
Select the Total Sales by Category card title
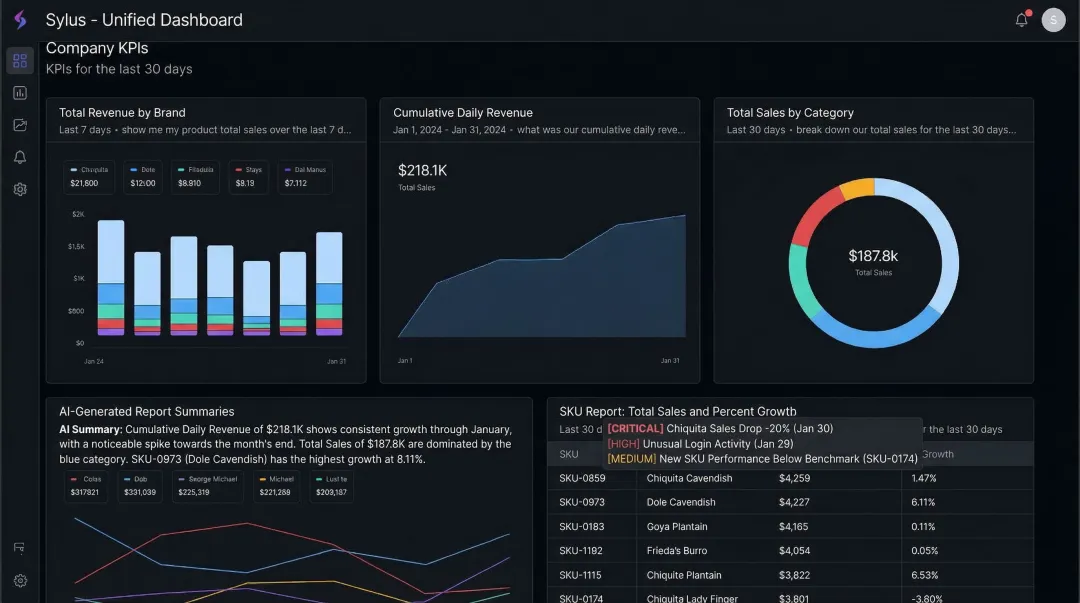tap(789, 112)
